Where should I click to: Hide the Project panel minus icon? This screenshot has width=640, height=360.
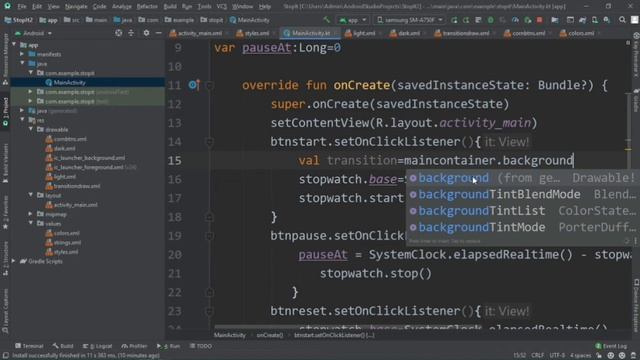click(158, 33)
